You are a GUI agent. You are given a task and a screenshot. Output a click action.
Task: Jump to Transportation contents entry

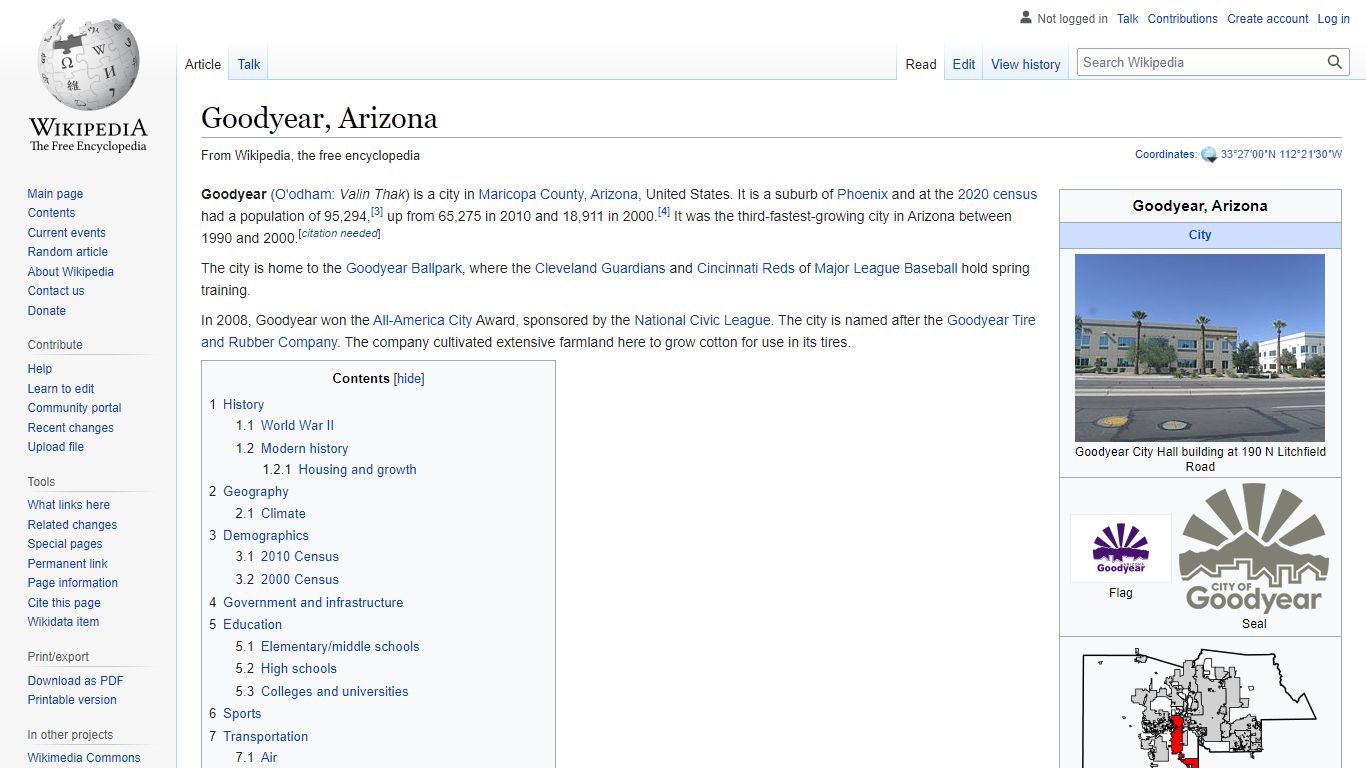265,737
